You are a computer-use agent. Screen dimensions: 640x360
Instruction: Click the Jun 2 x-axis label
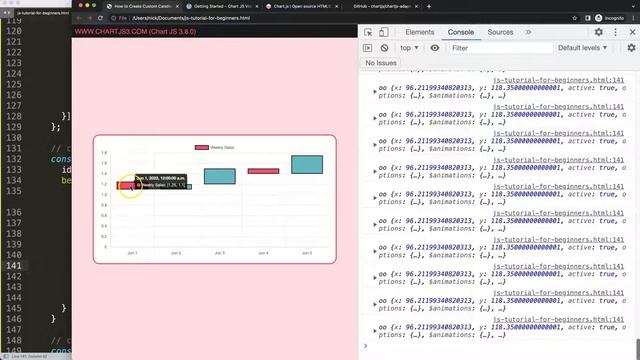coord(176,253)
